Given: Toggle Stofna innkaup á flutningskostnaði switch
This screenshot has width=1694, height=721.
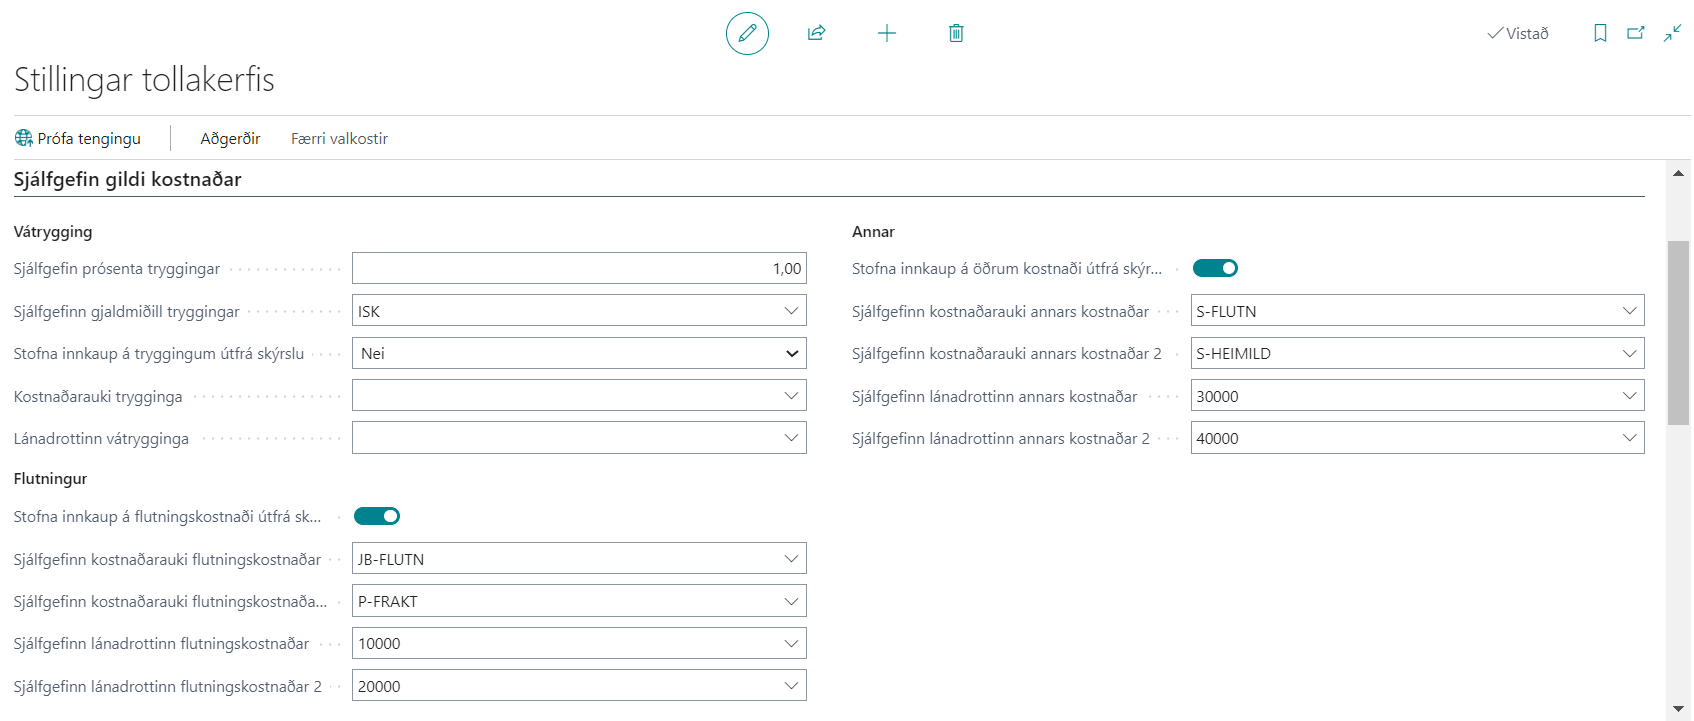Looking at the screenshot, I should click(x=377, y=516).
